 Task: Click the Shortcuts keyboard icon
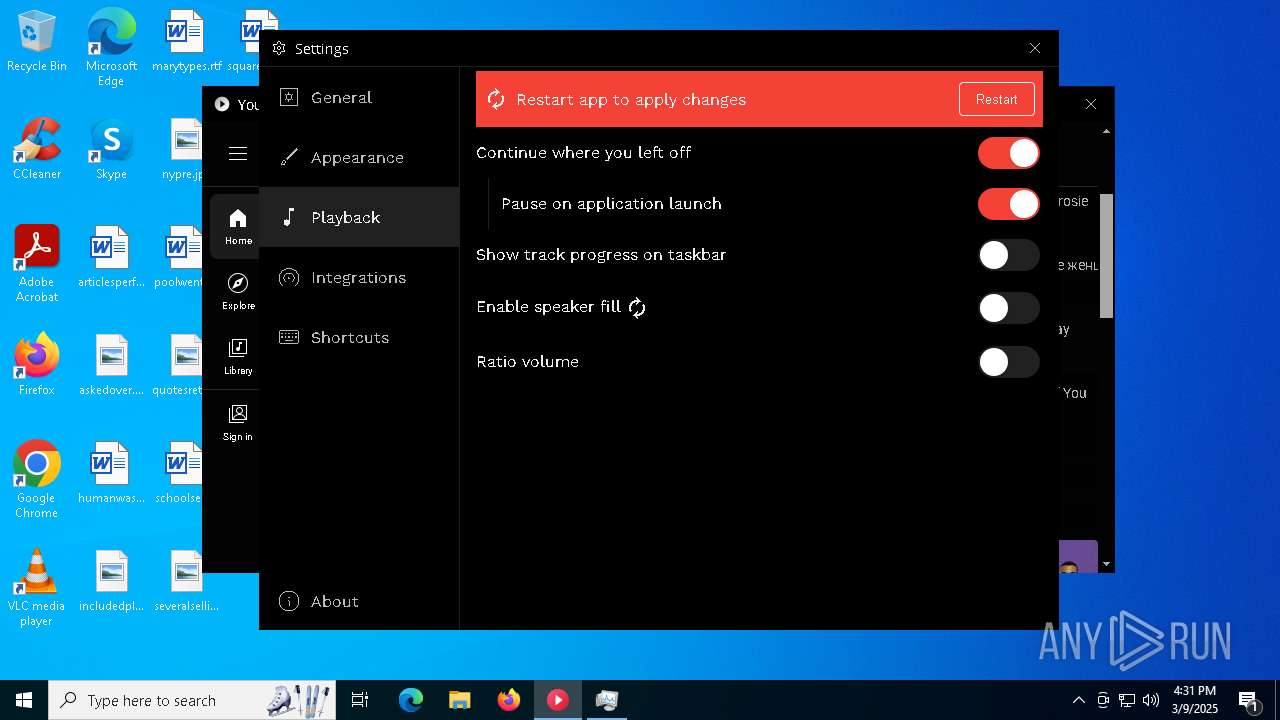click(x=289, y=337)
